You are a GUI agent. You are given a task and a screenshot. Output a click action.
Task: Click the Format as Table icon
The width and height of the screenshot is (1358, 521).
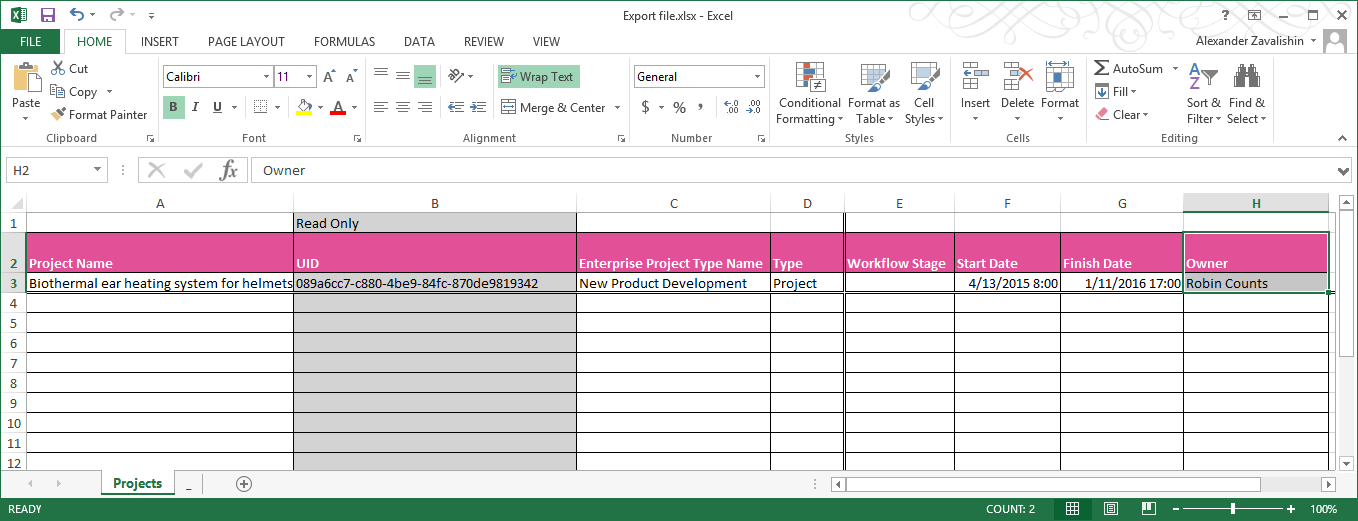[x=873, y=77]
